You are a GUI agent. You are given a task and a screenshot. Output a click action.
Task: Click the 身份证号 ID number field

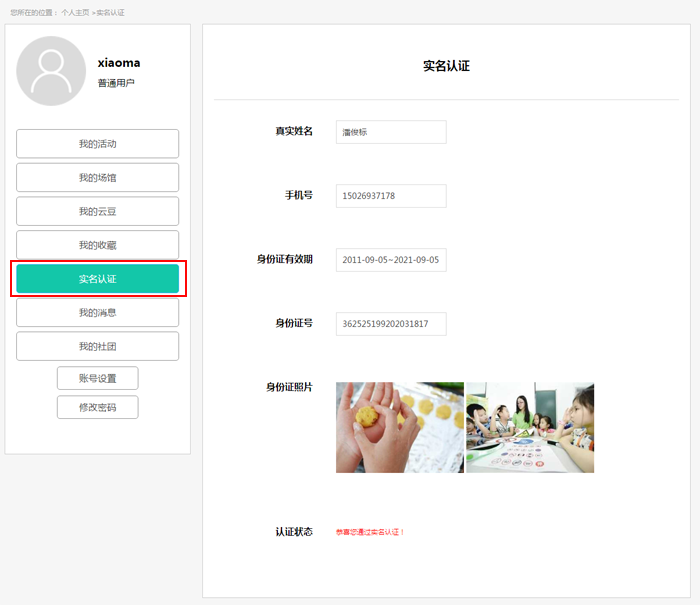pyautogui.click(x=390, y=324)
